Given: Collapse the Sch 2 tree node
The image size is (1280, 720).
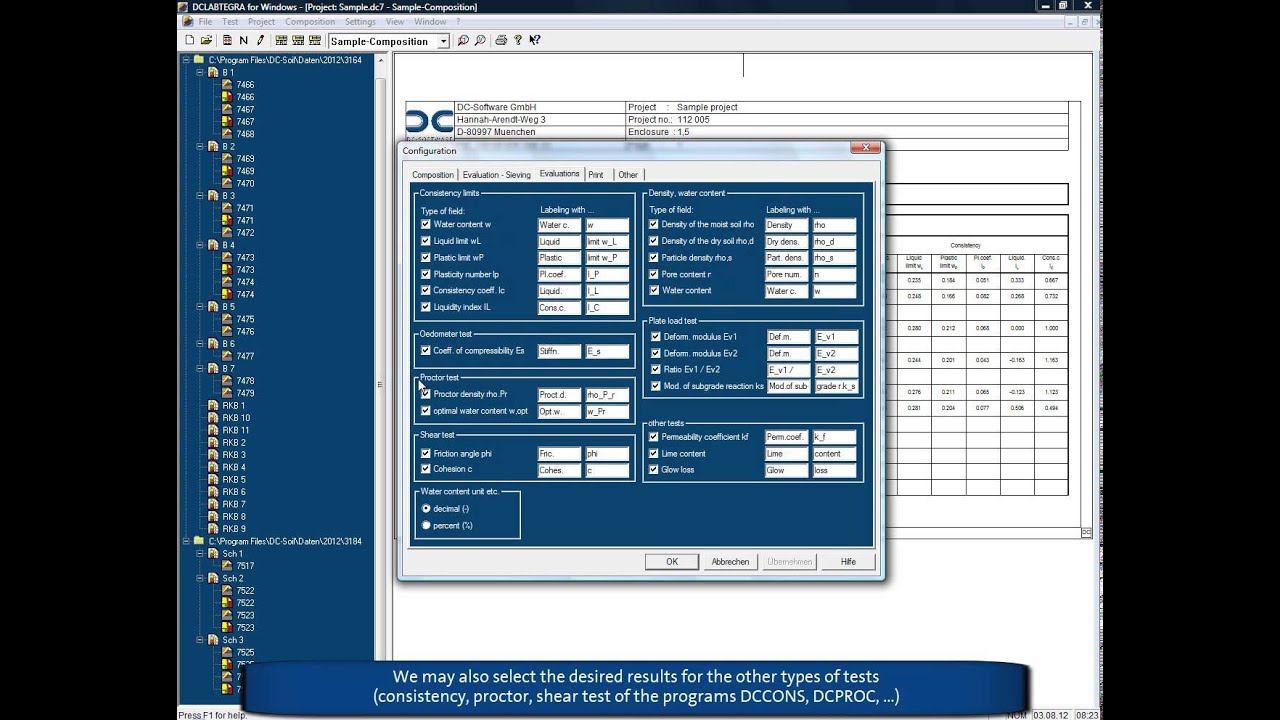Looking at the screenshot, I should pyautogui.click(x=200, y=578).
